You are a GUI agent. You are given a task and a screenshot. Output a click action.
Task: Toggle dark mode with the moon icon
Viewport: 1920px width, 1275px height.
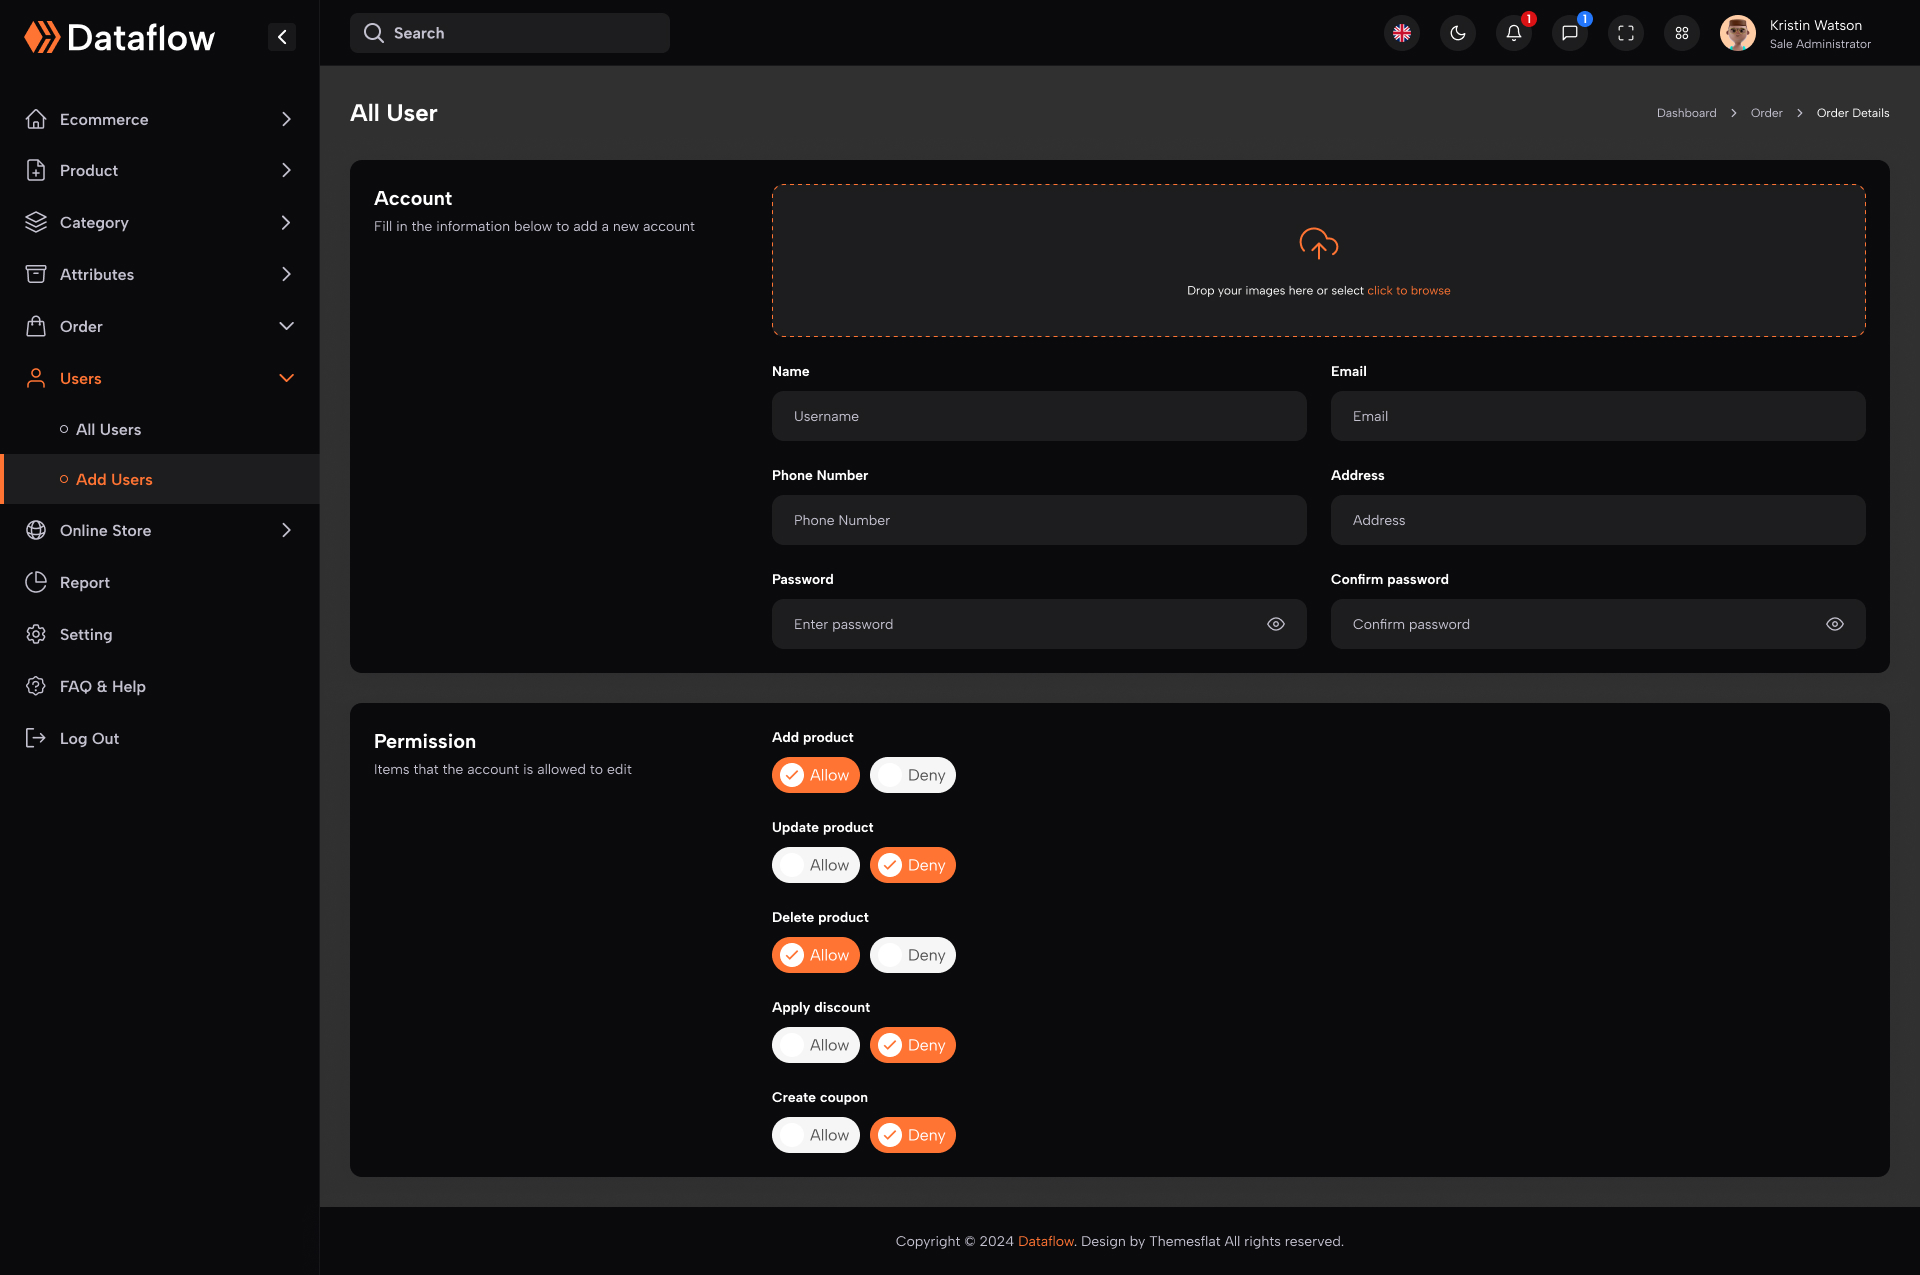[x=1457, y=33]
